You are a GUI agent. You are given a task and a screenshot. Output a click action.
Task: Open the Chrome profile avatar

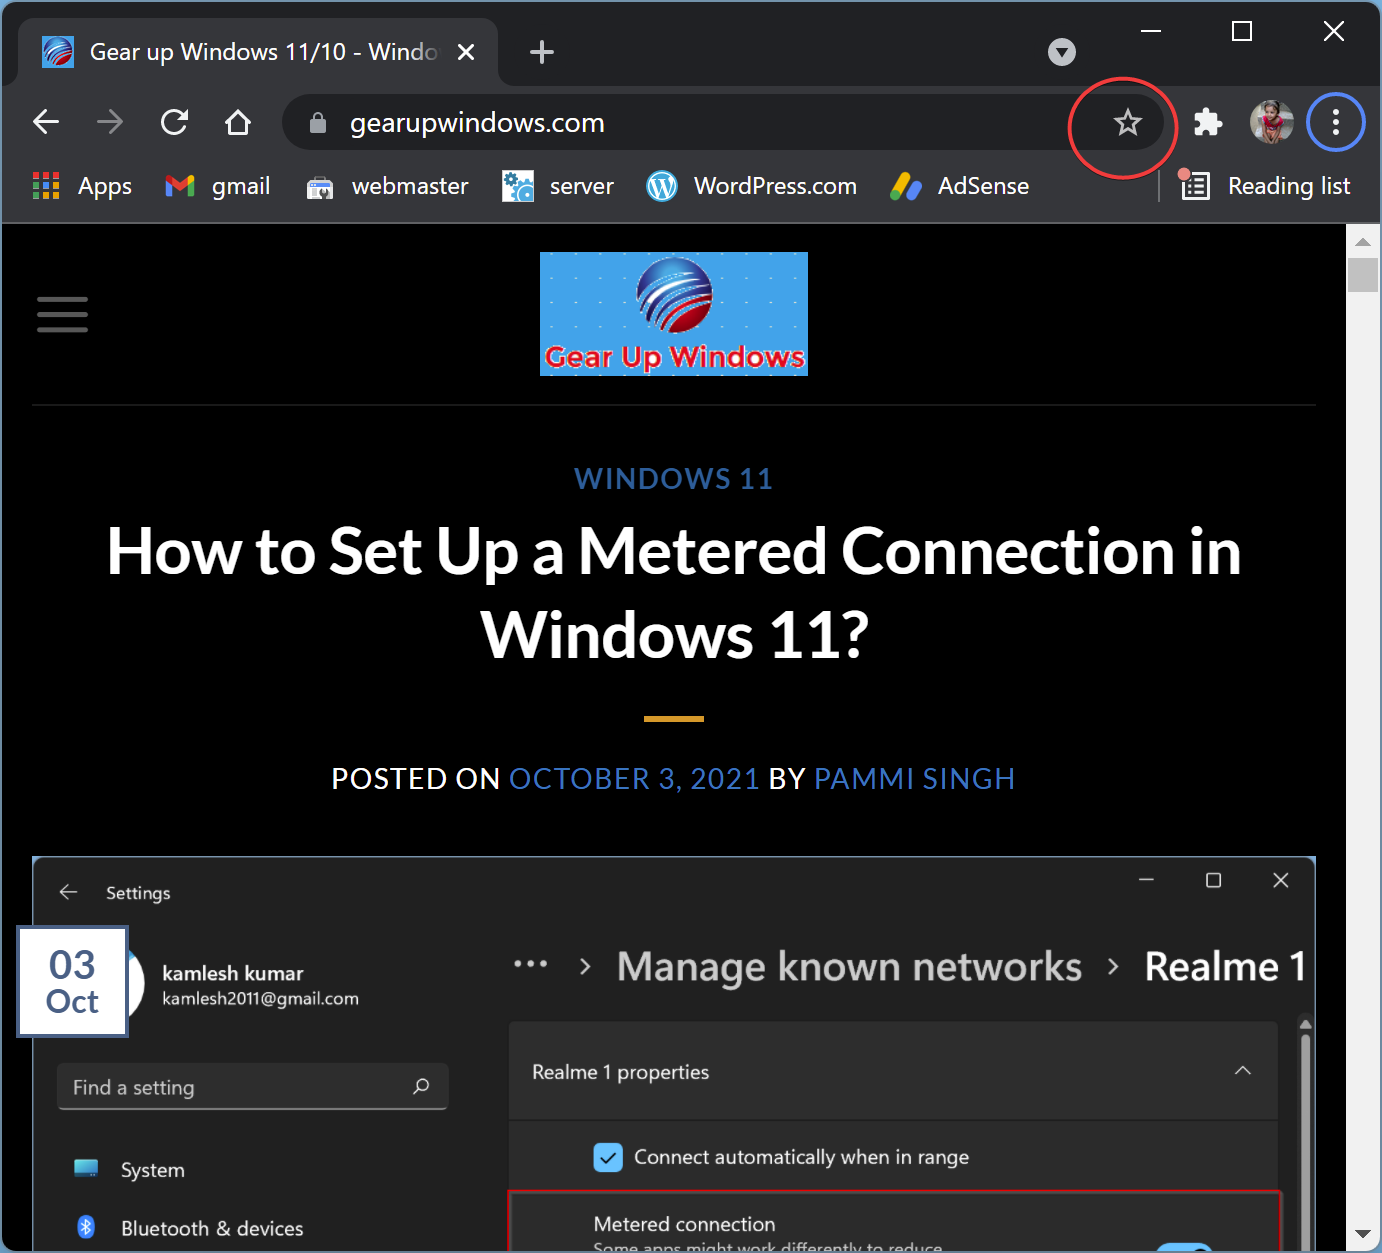tap(1272, 122)
